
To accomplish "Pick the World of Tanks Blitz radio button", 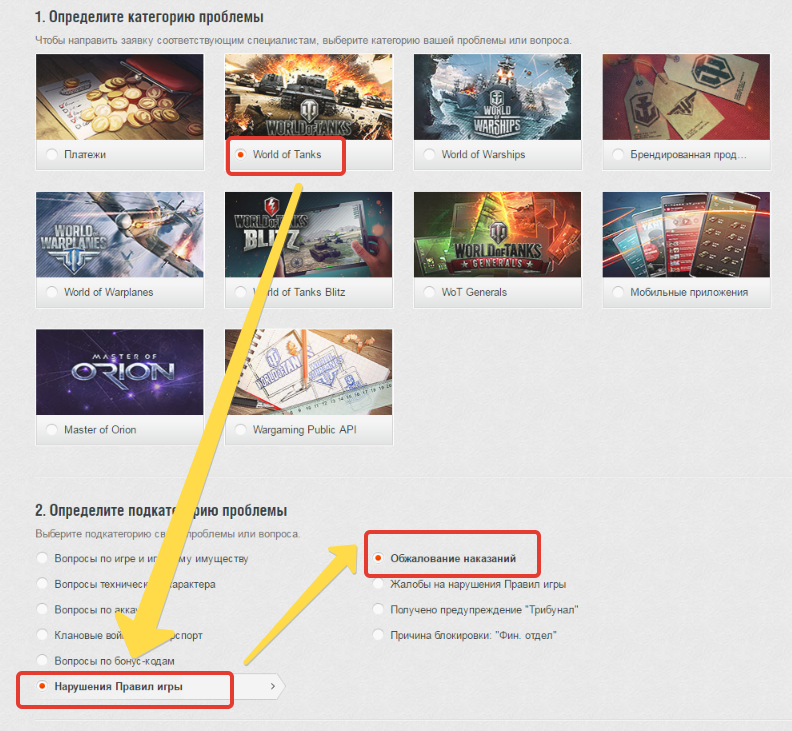I will (241, 292).
